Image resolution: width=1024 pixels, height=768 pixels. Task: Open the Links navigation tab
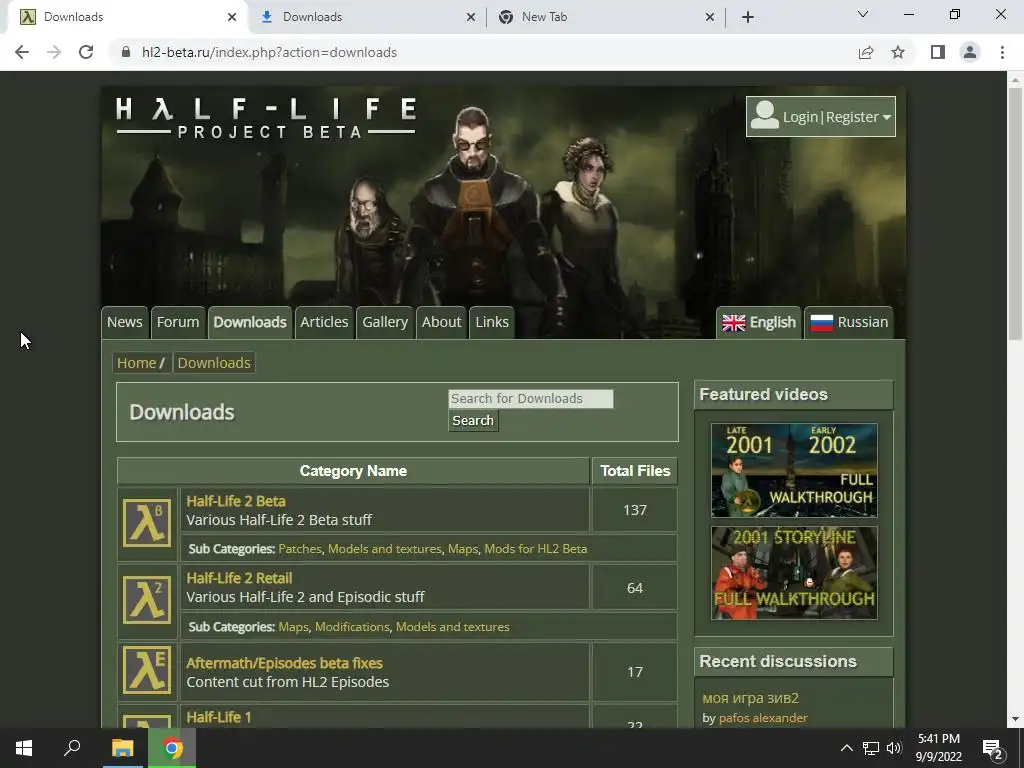click(x=492, y=322)
